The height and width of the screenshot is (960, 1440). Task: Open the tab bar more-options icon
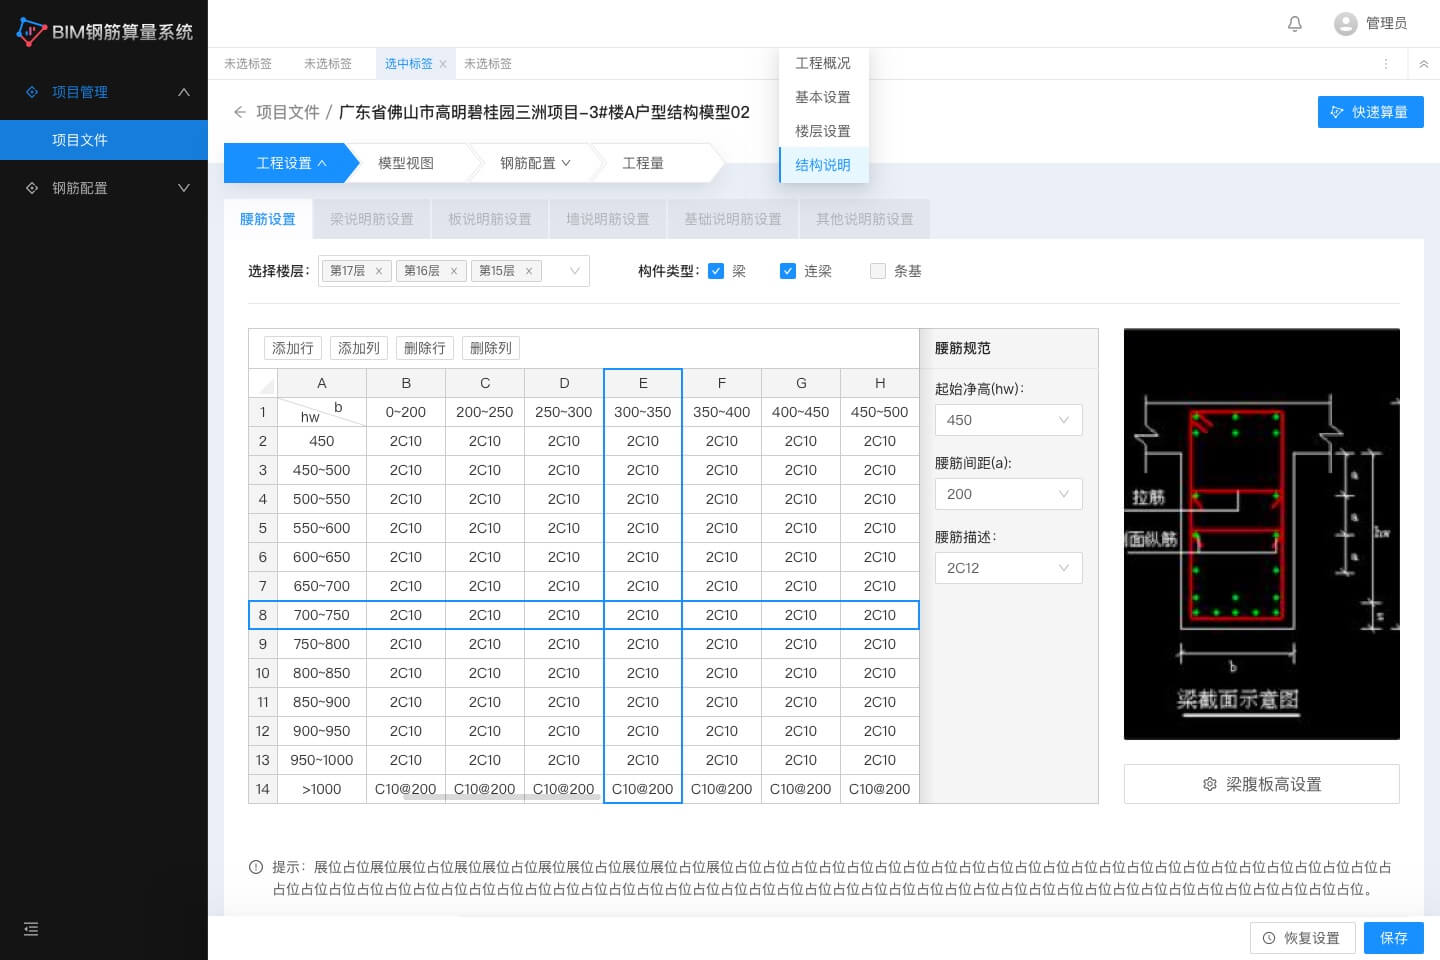click(1386, 64)
